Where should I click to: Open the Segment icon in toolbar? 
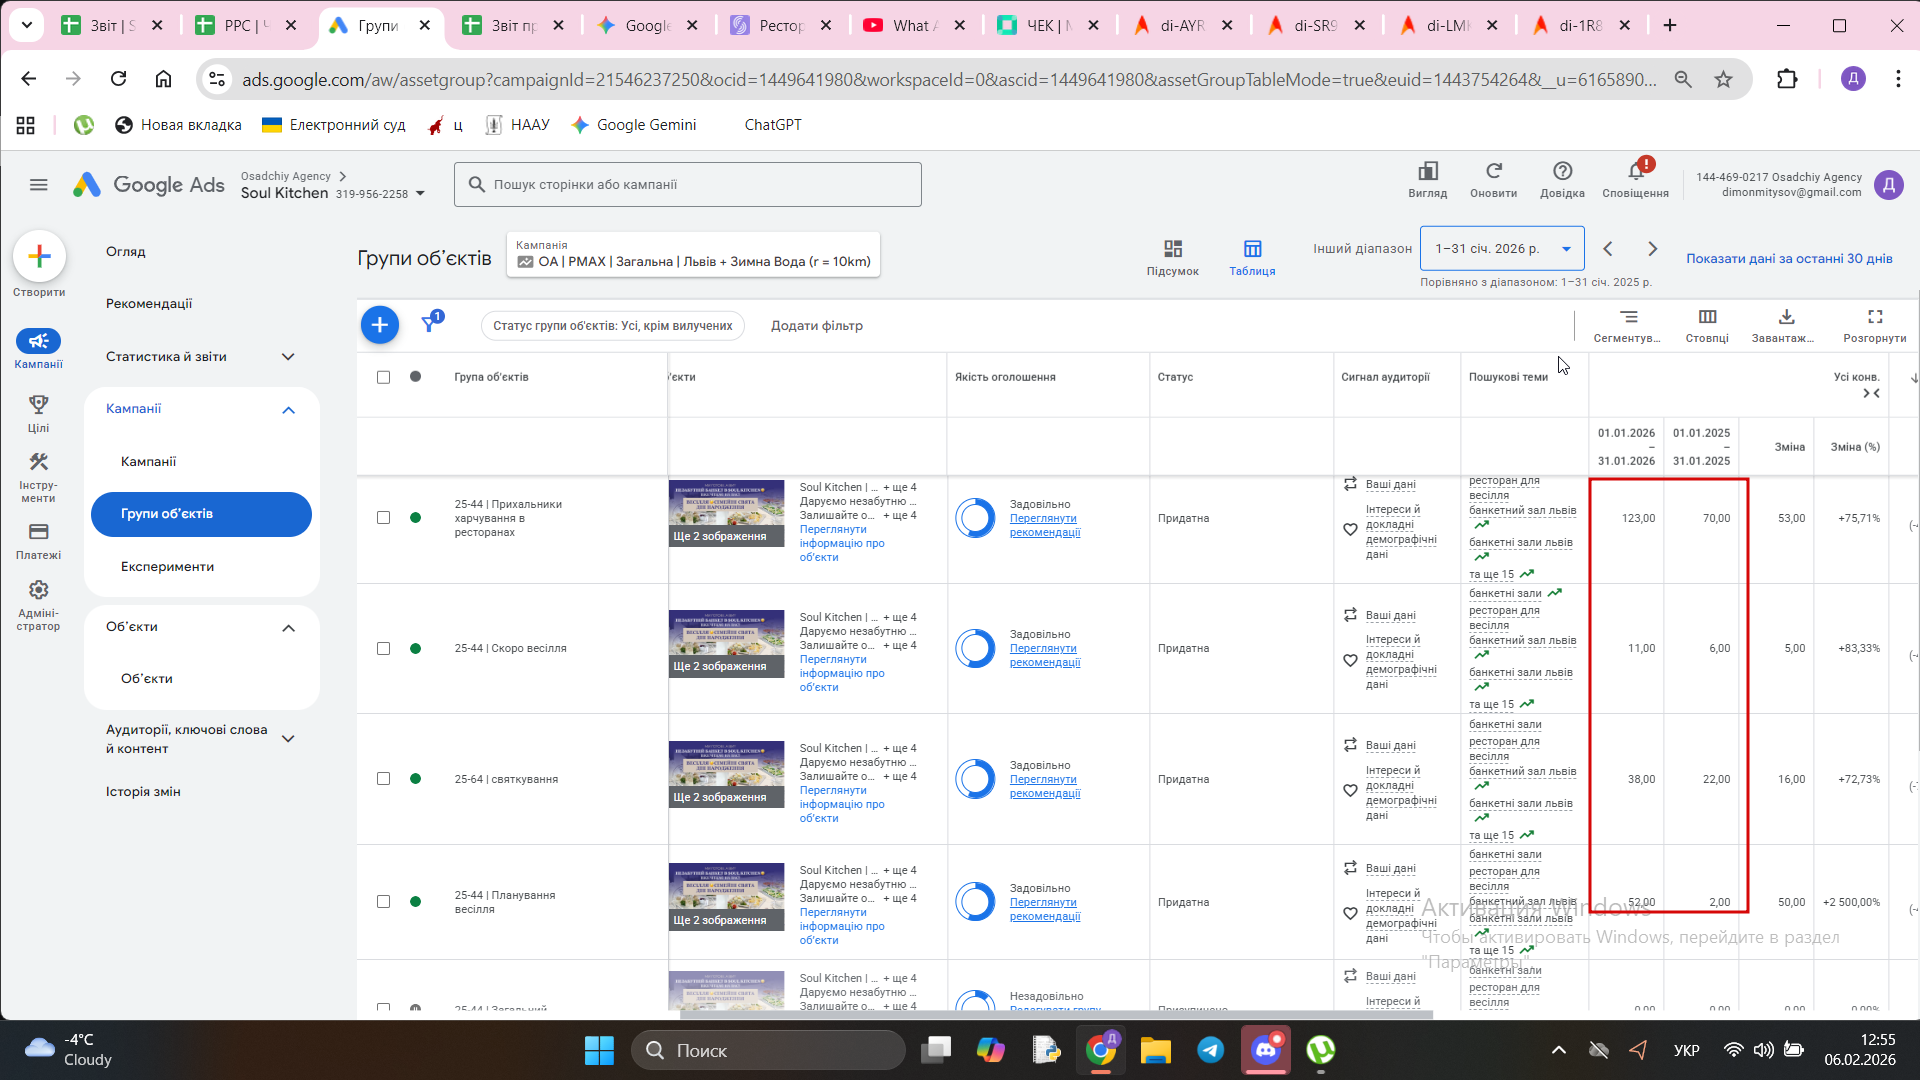1628,318
